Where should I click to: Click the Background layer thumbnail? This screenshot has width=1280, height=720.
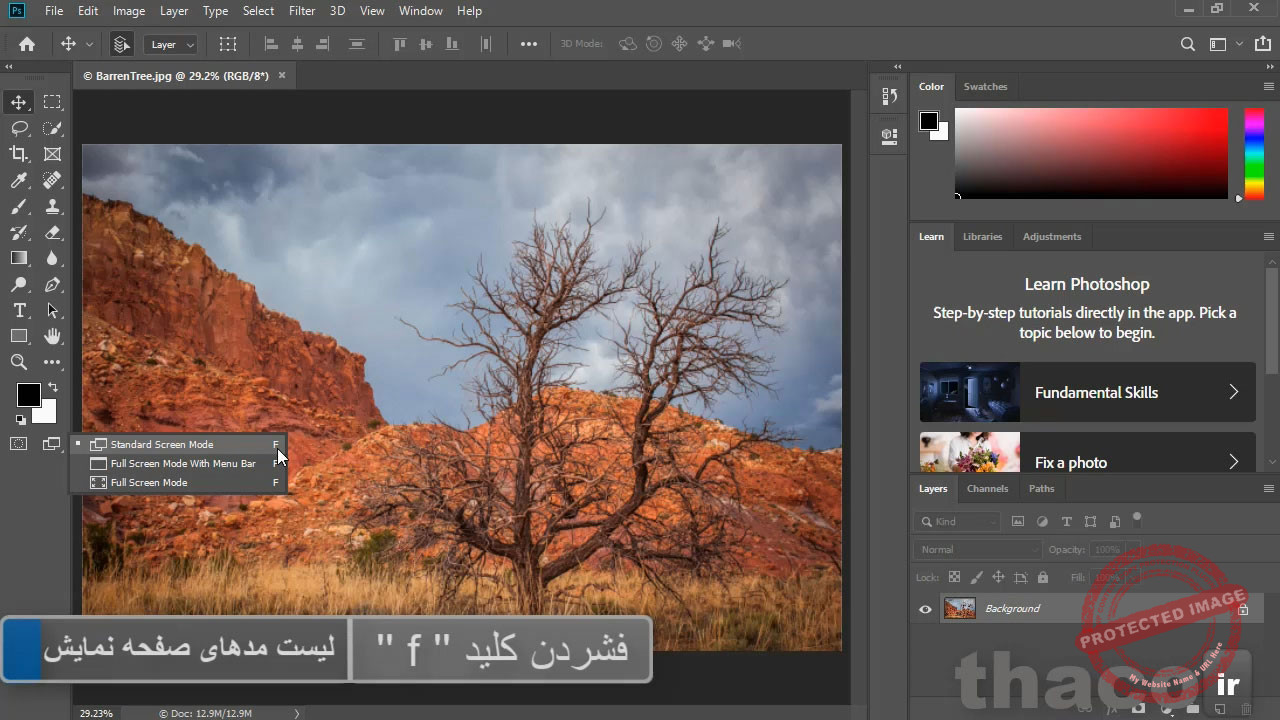coord(960,609)
